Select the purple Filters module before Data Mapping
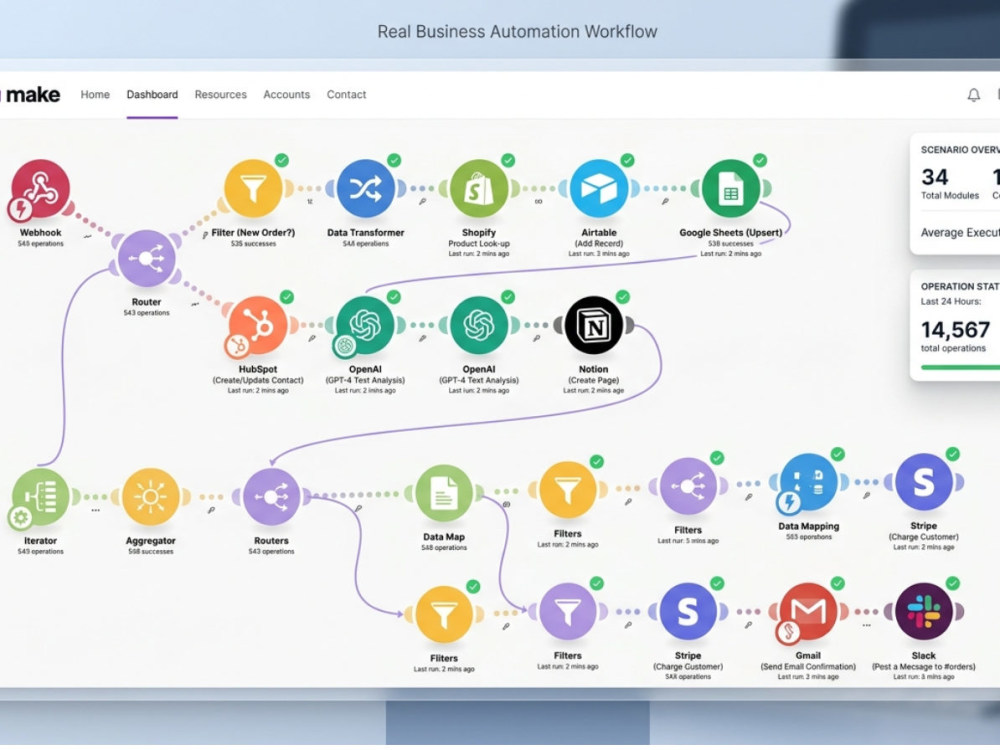Viewport: 1000px width, 750px height. [x=688, y=486]
